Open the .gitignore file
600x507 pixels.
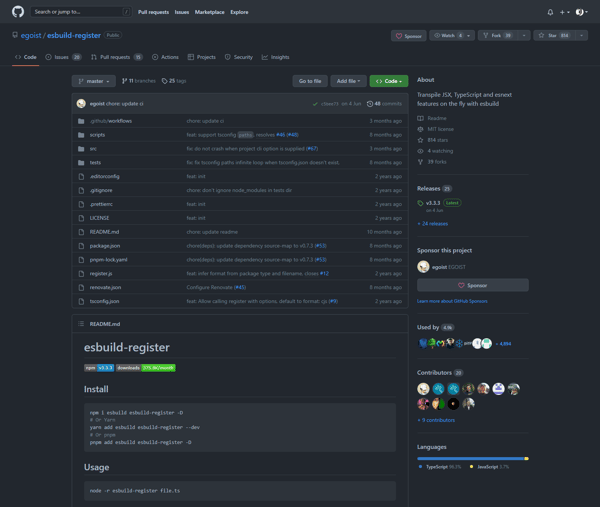(101, 190)
